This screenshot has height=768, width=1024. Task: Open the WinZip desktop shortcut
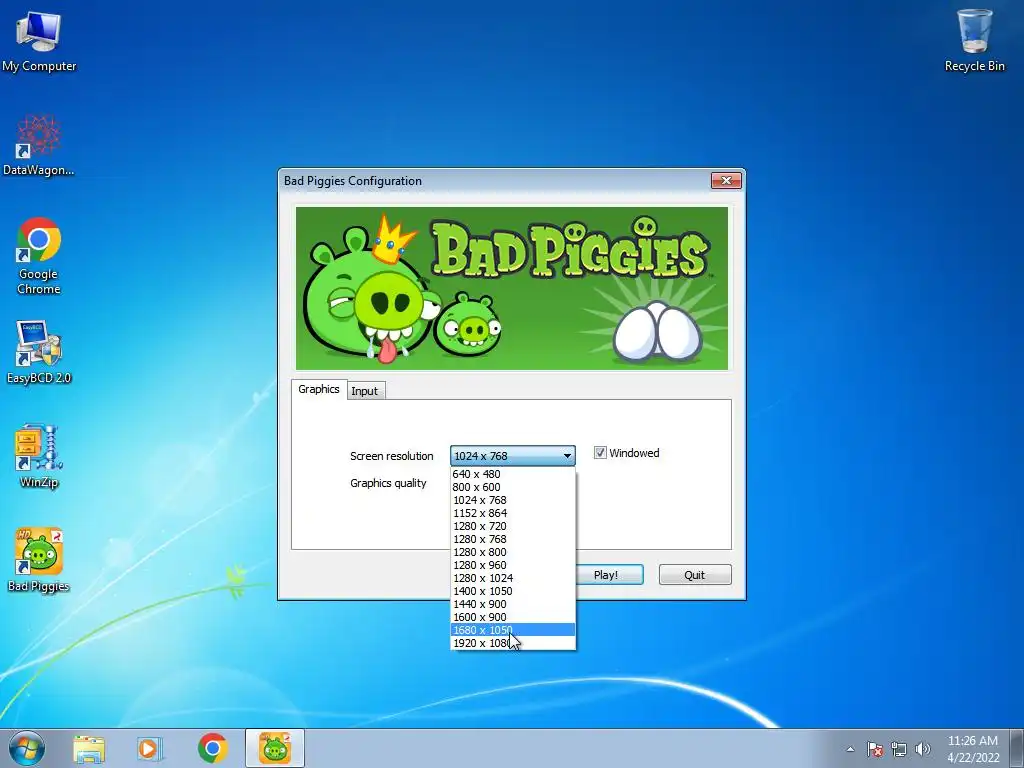(x=39, y=457)
